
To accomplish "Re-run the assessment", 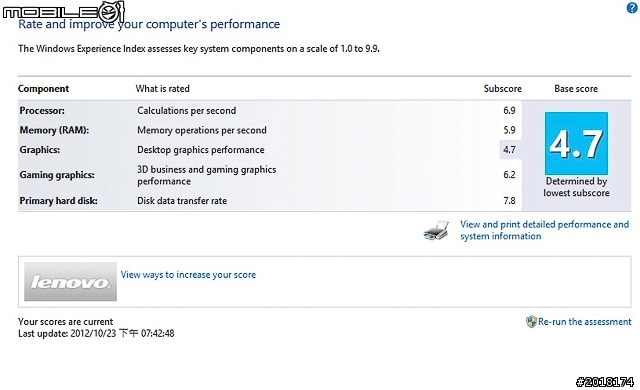I will click(584, 321).
